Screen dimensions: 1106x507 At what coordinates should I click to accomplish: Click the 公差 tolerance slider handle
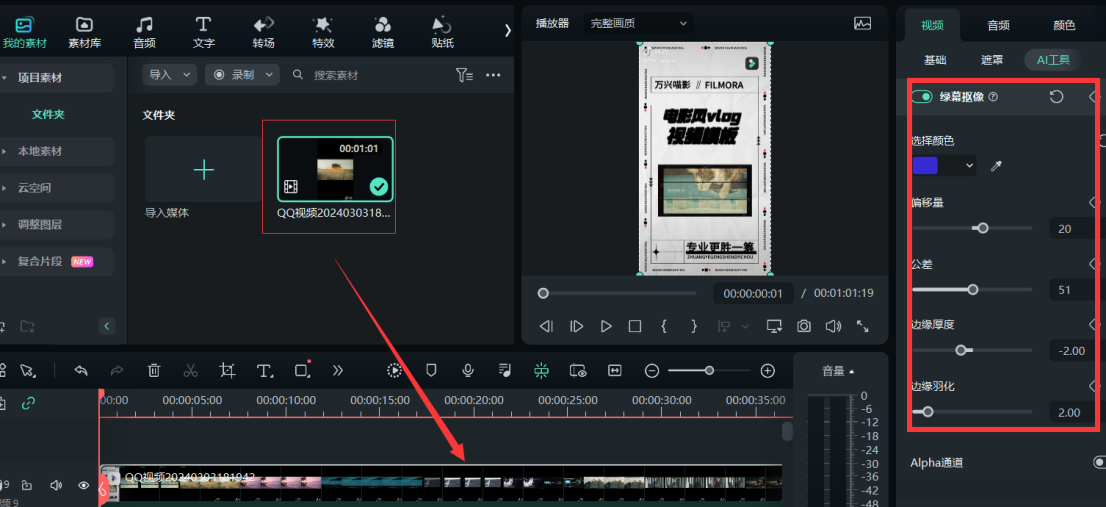pyautogui.click(x=972, y=290)
